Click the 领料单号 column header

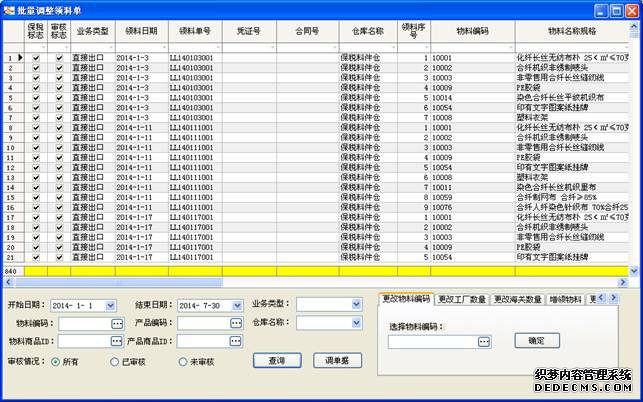[194, 32]
